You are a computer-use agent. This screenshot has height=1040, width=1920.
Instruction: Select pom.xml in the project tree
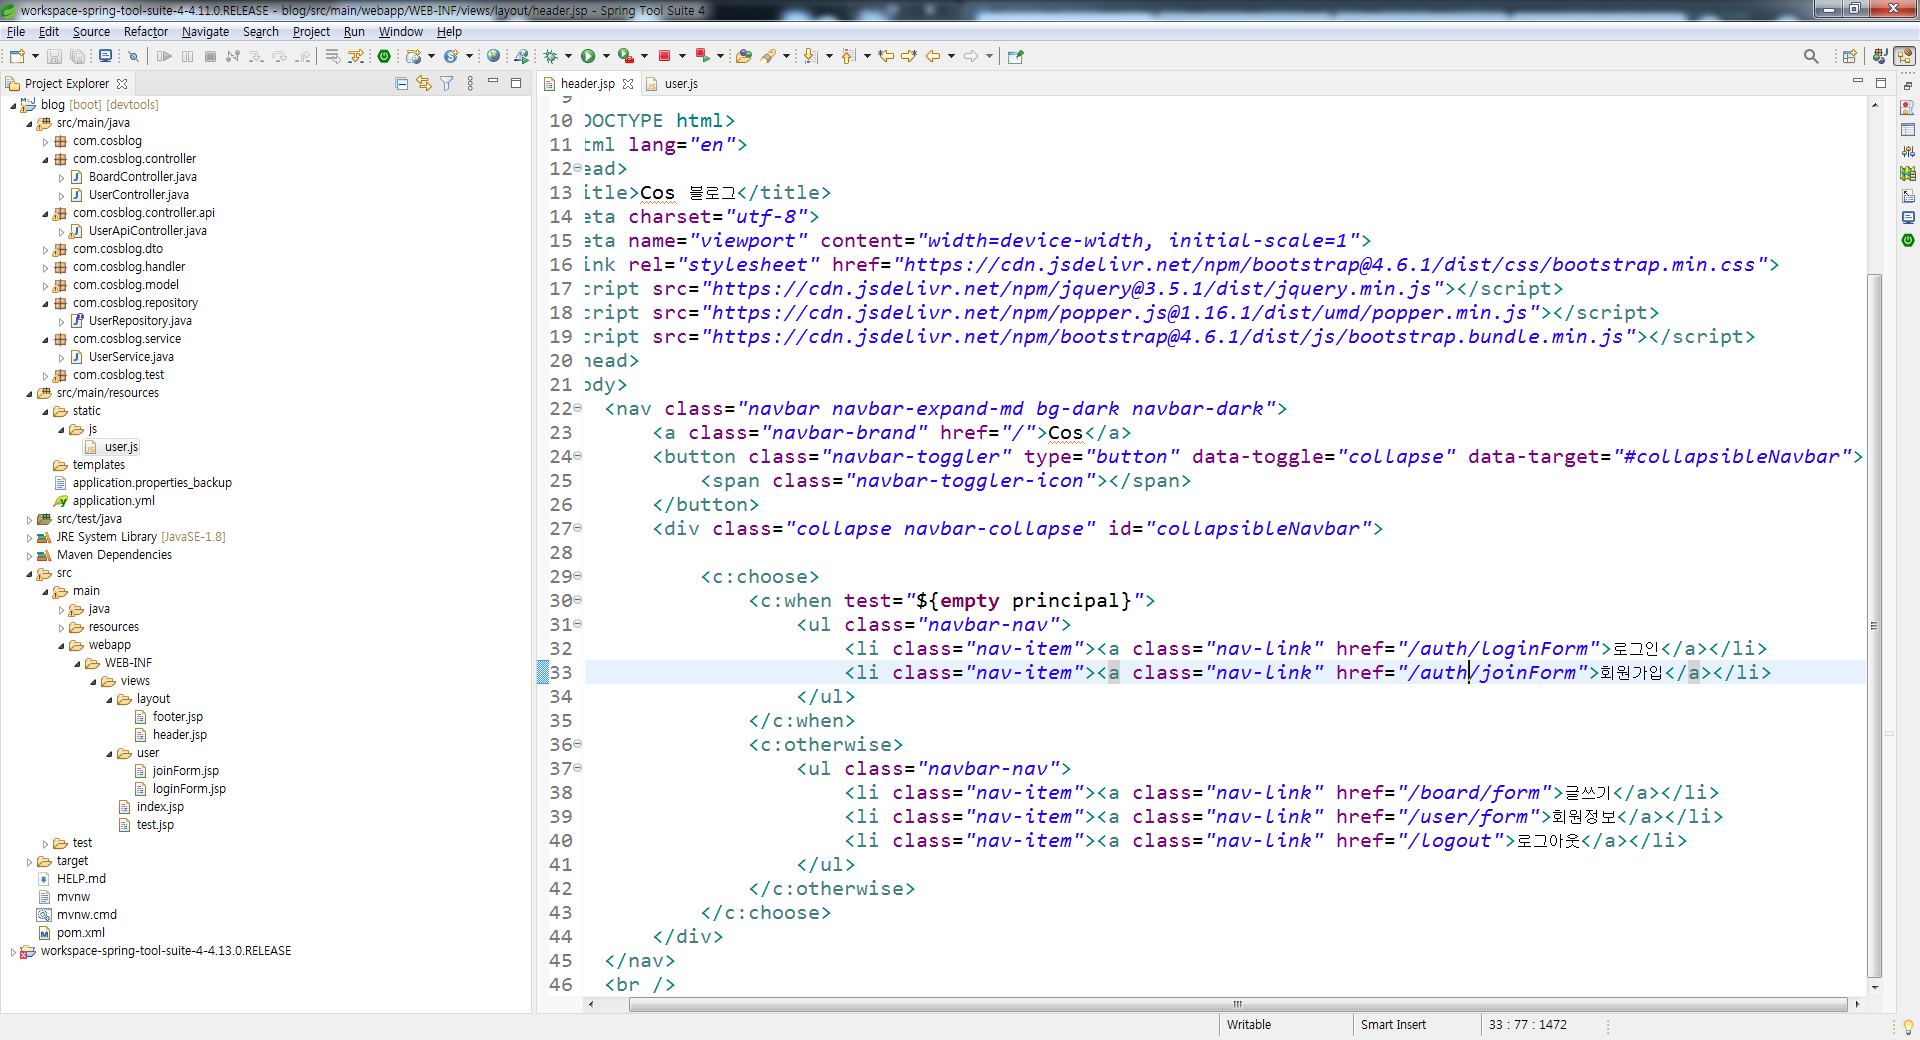[x=80, y=933]
